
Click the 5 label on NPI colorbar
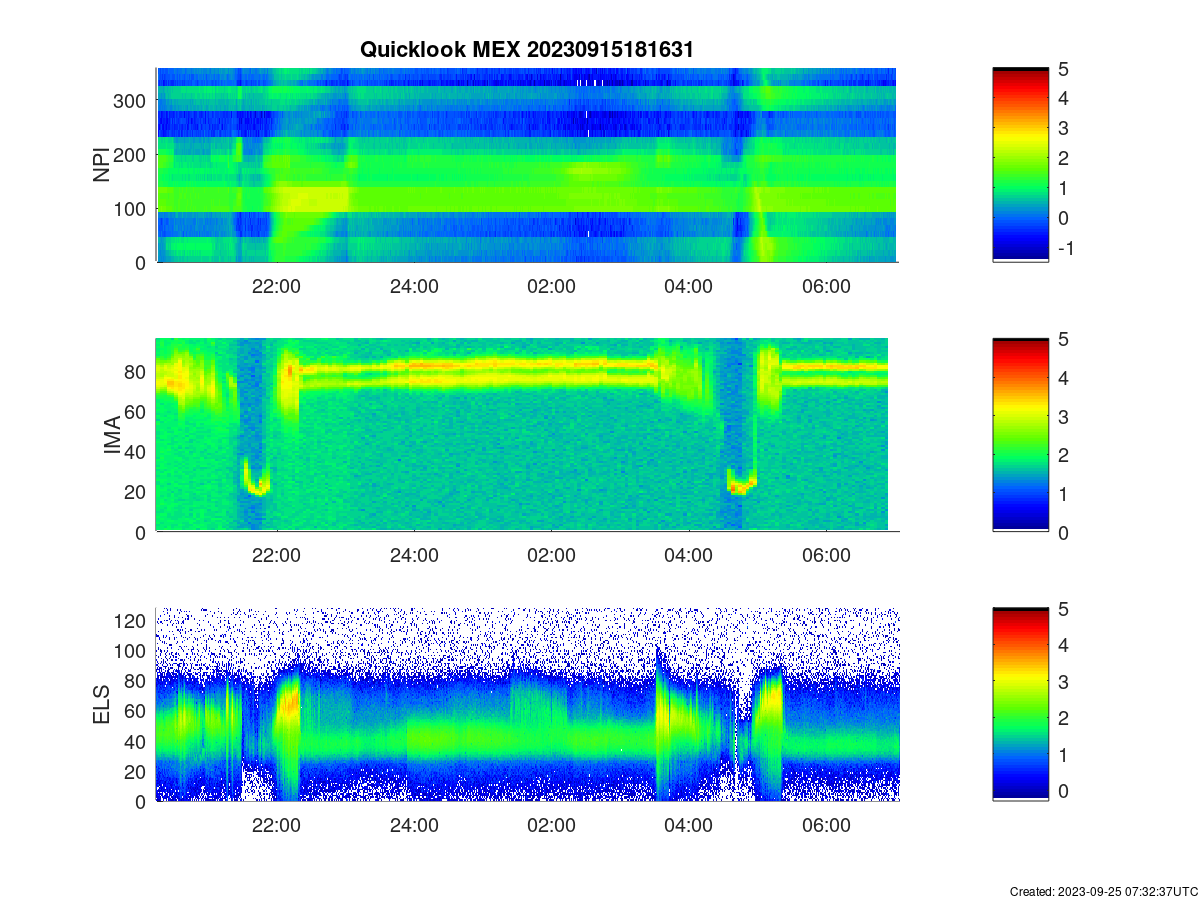(x=1063, y=68)
